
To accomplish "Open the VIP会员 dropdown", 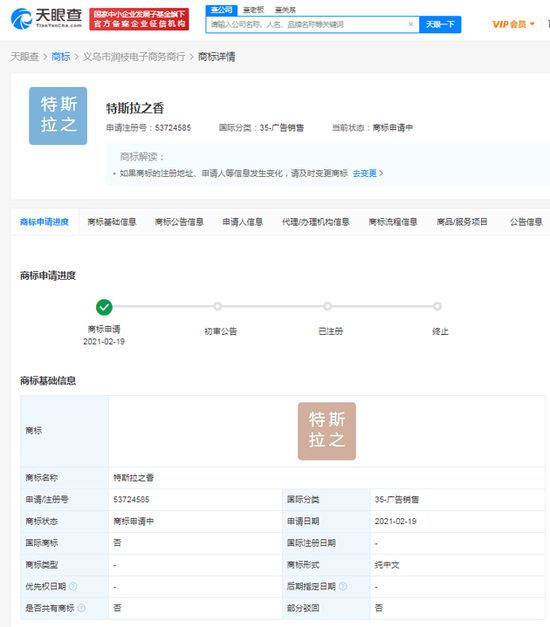I will (513, 24).
